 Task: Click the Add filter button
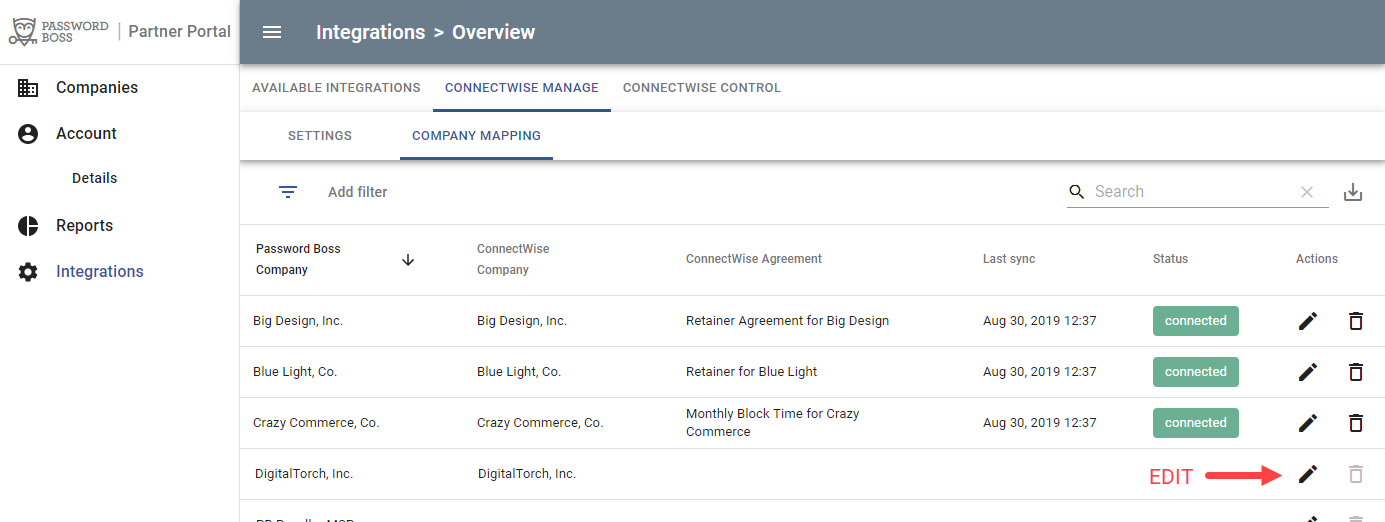tap(358, 192)
